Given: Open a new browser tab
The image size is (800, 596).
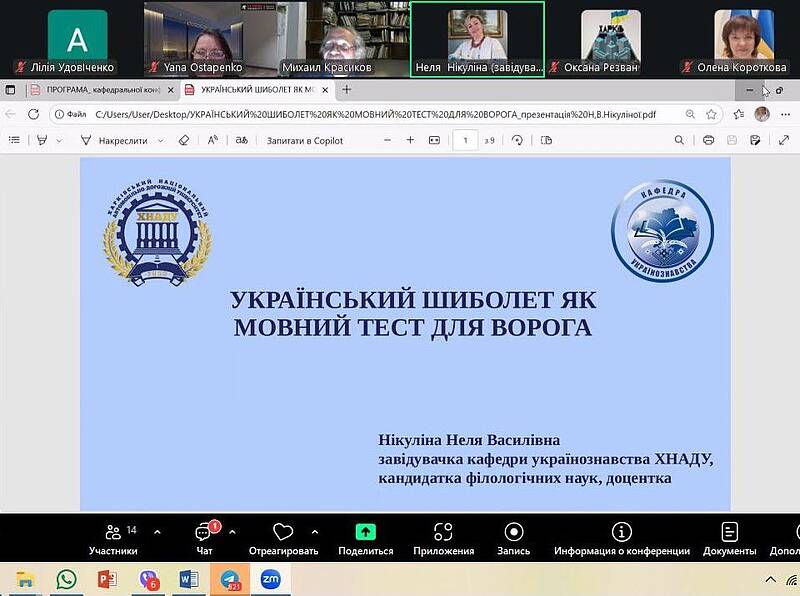Looking at the screenshot, I should pos(347,90).
